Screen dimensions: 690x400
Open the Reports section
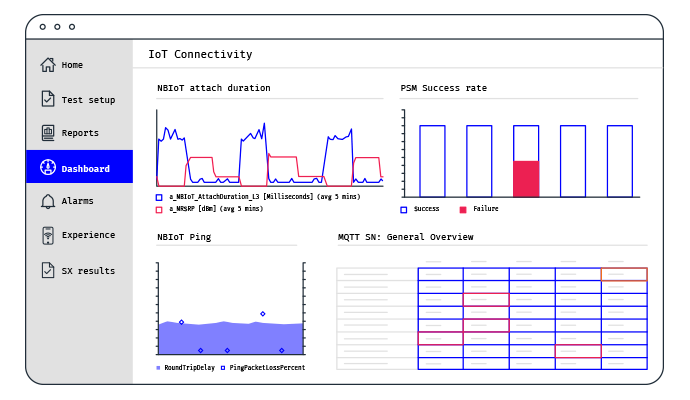point(79,133)
